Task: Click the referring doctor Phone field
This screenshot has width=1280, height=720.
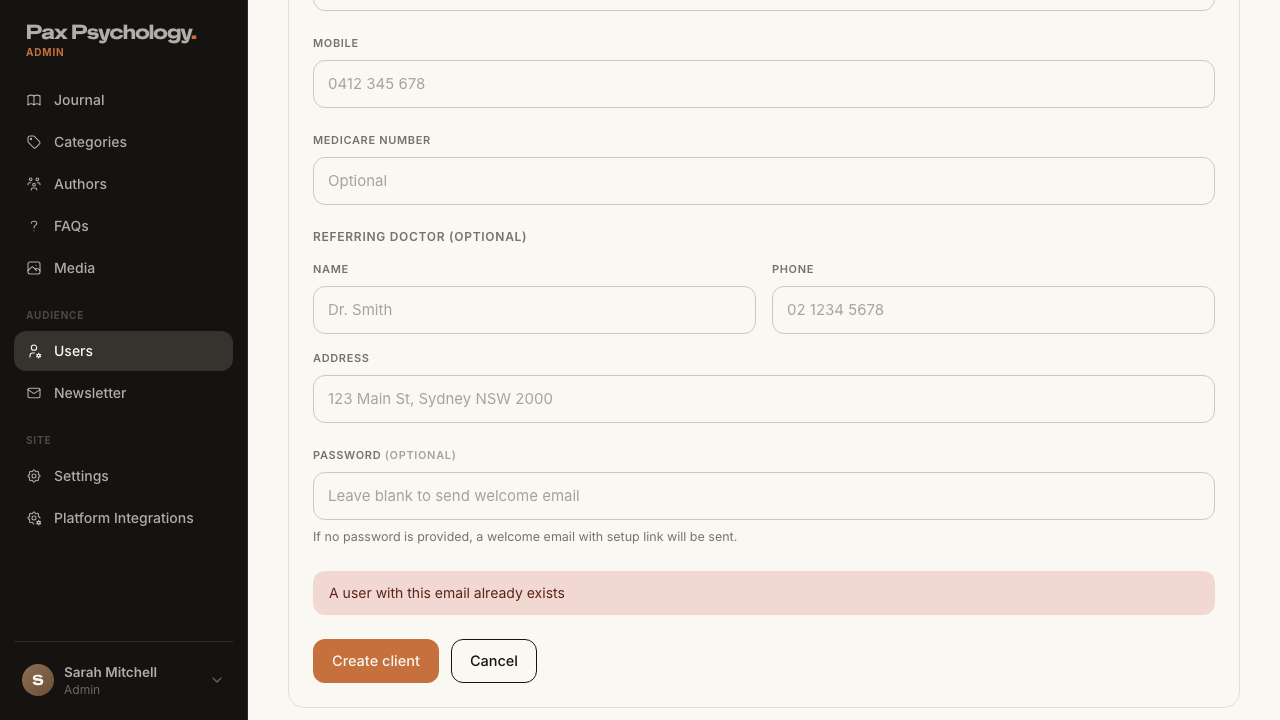Action: (993, 310)
